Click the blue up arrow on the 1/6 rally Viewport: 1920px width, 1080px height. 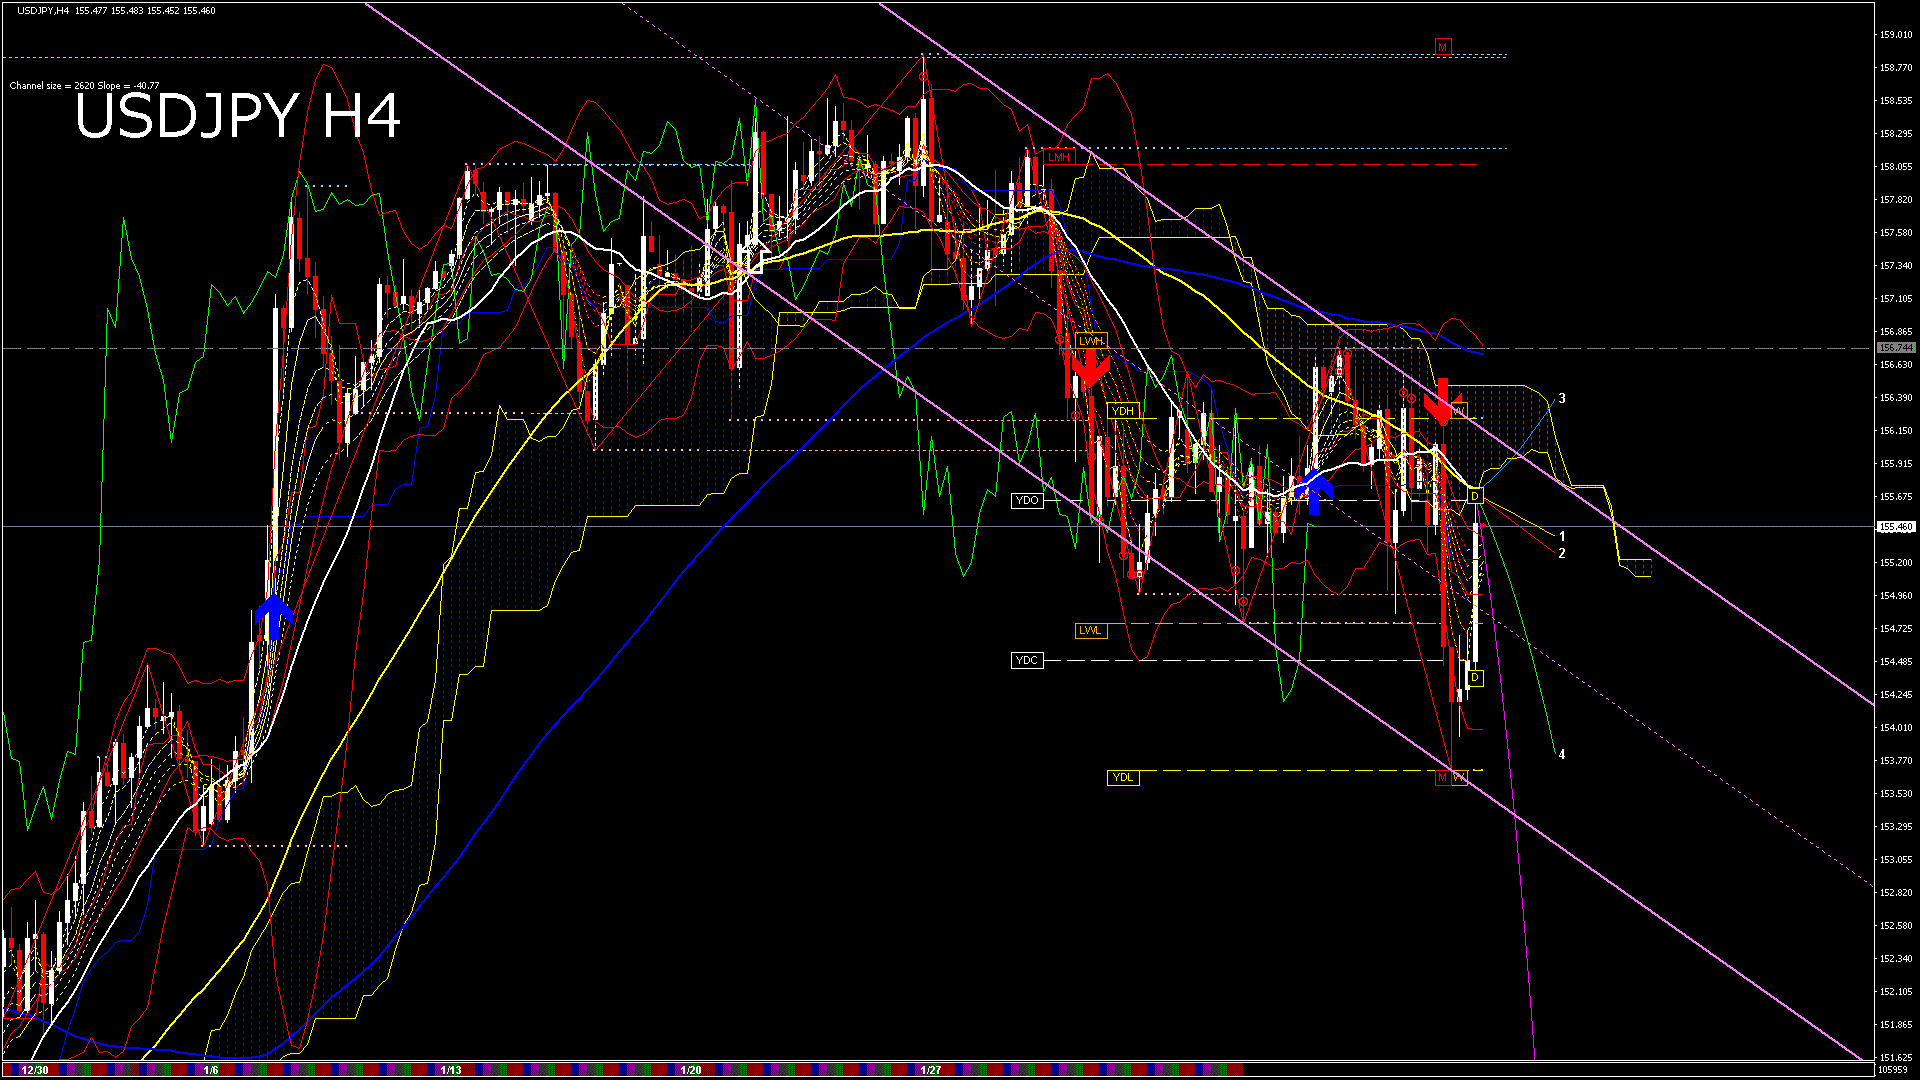273,617
